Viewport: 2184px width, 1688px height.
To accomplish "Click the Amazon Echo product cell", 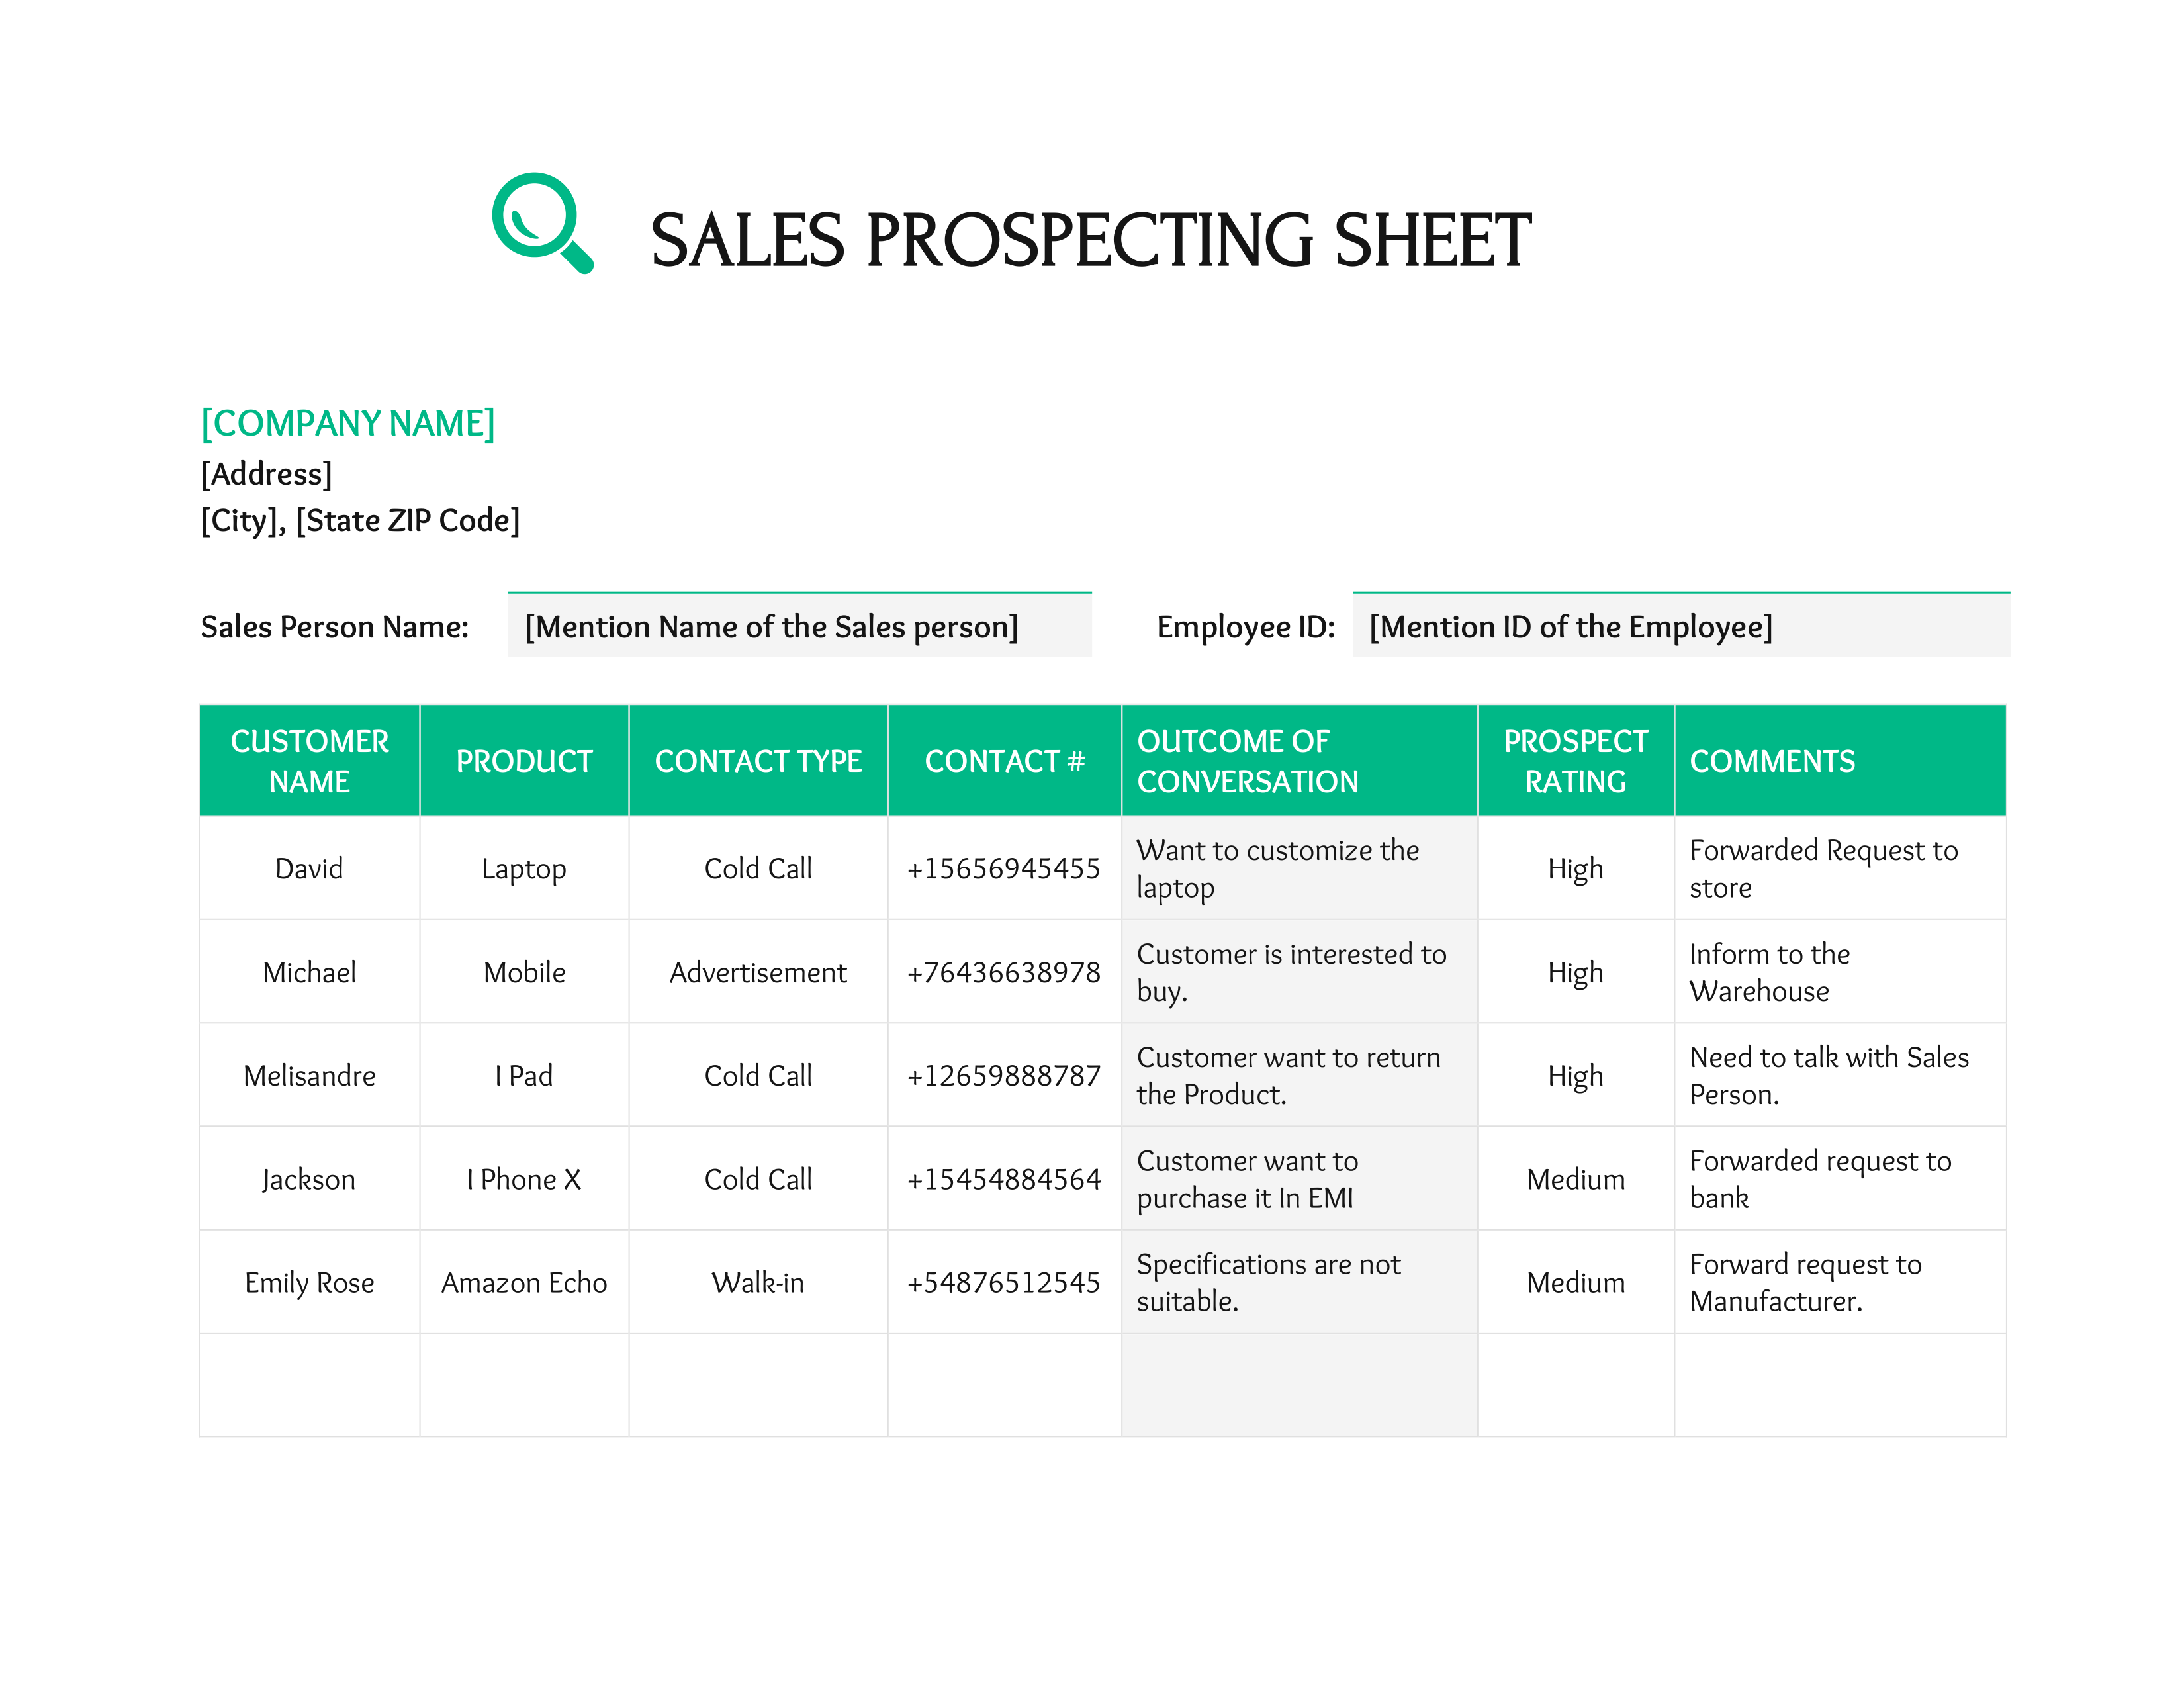I will [524, 1282].
